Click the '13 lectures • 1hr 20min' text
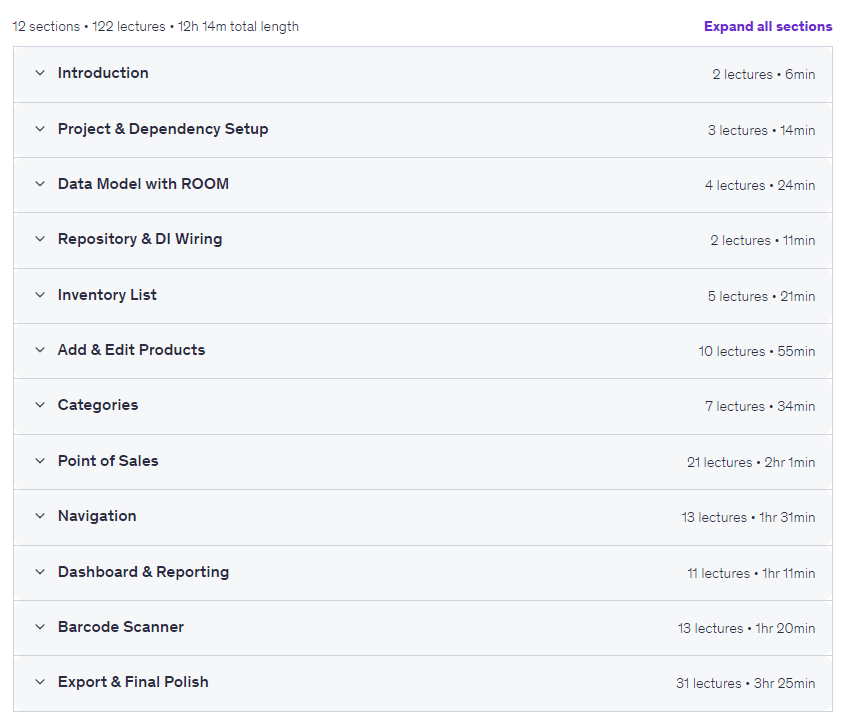Image resolution: width=843 pixels, height=721 pixels. click(x=746, y=628)
